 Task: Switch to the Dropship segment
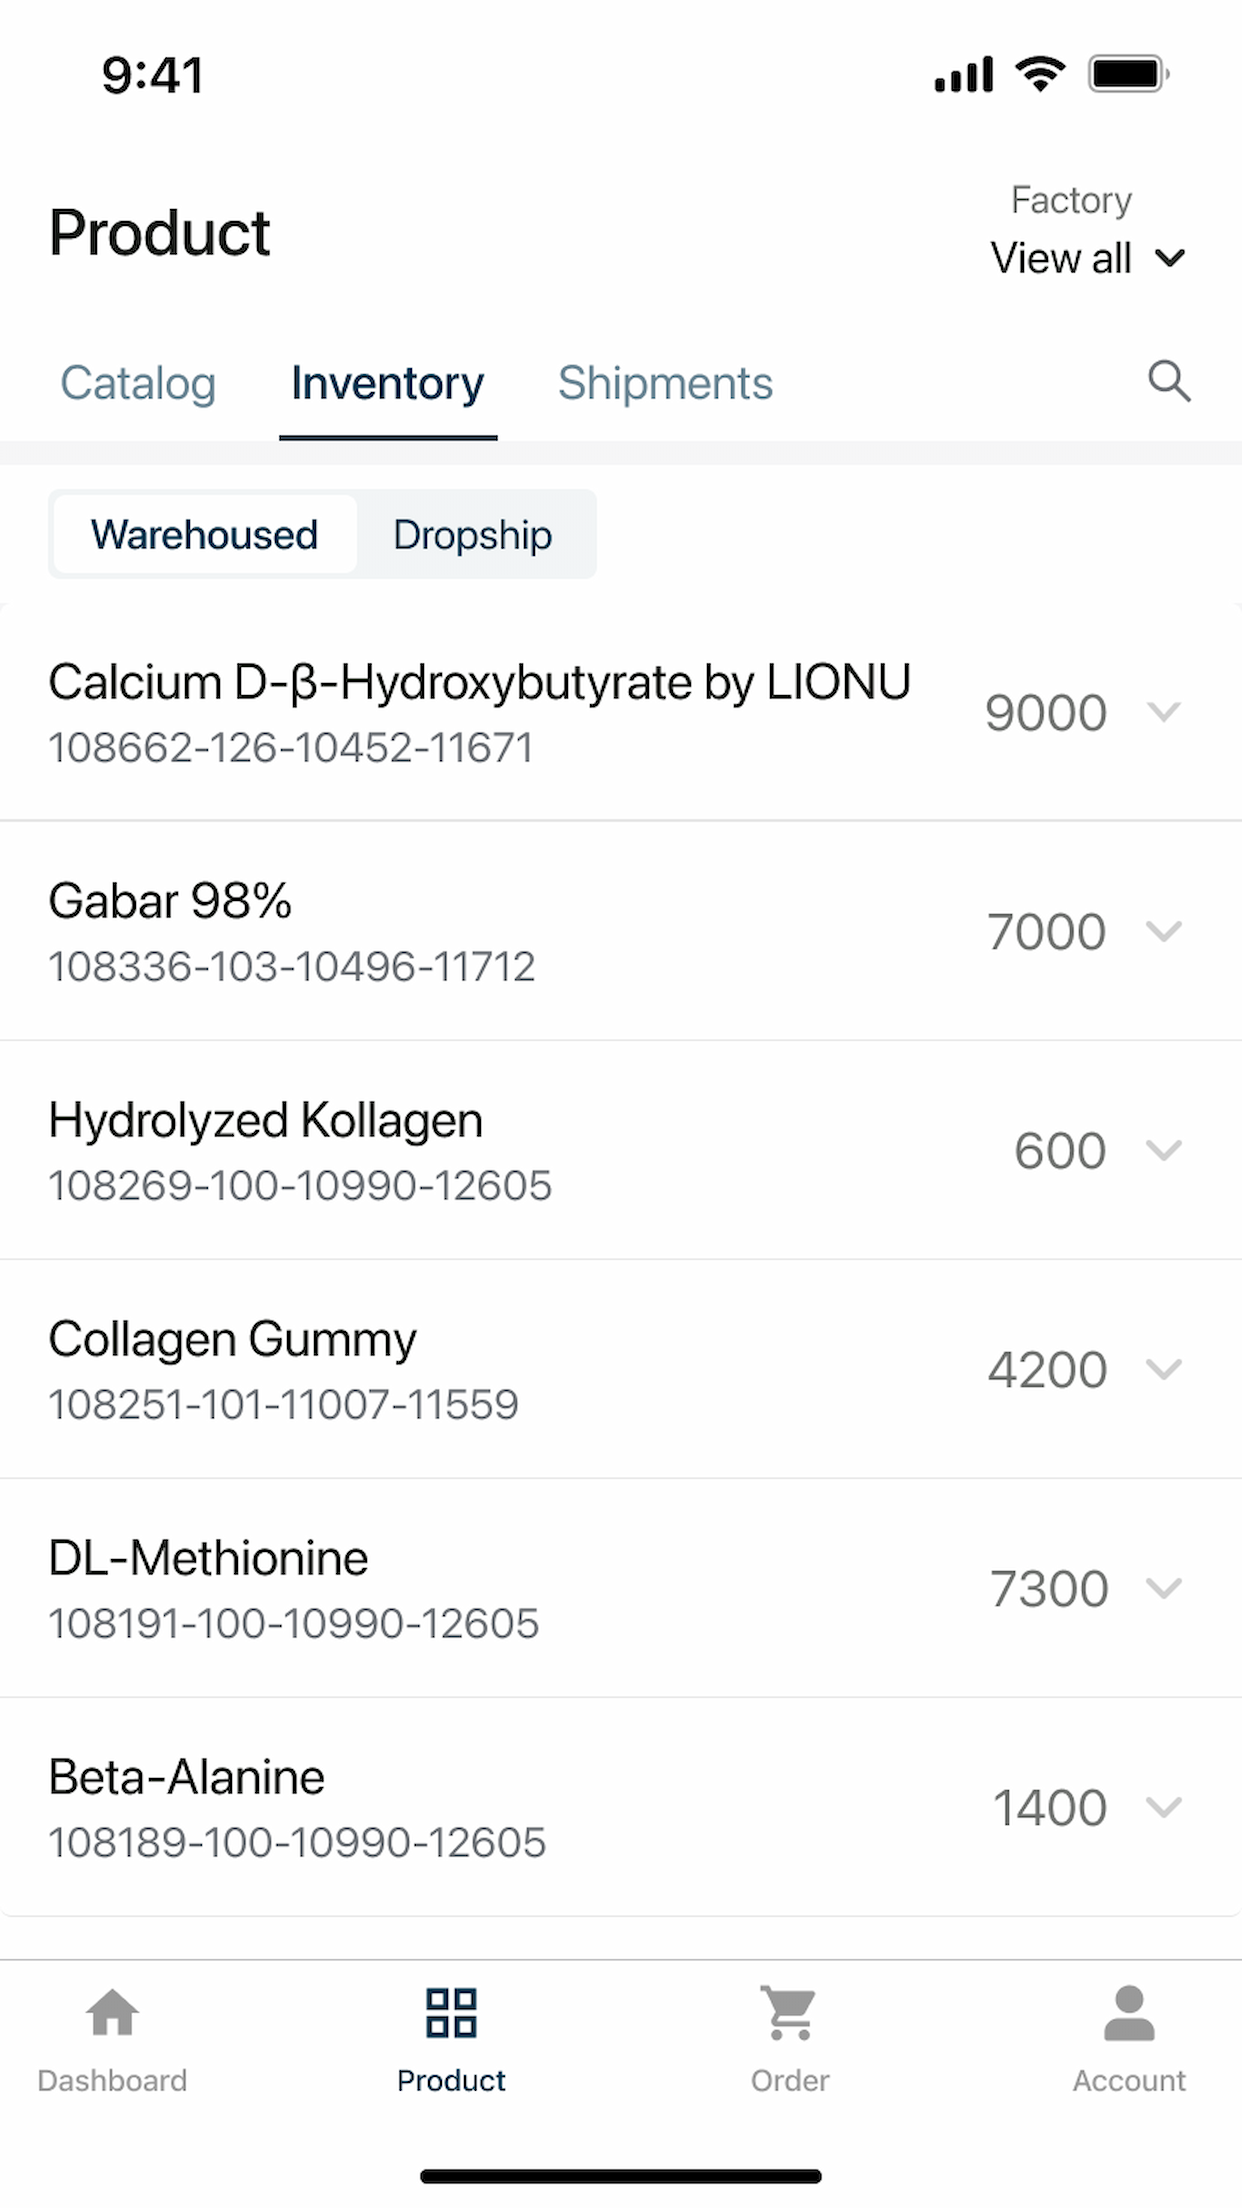coord(473,534)
